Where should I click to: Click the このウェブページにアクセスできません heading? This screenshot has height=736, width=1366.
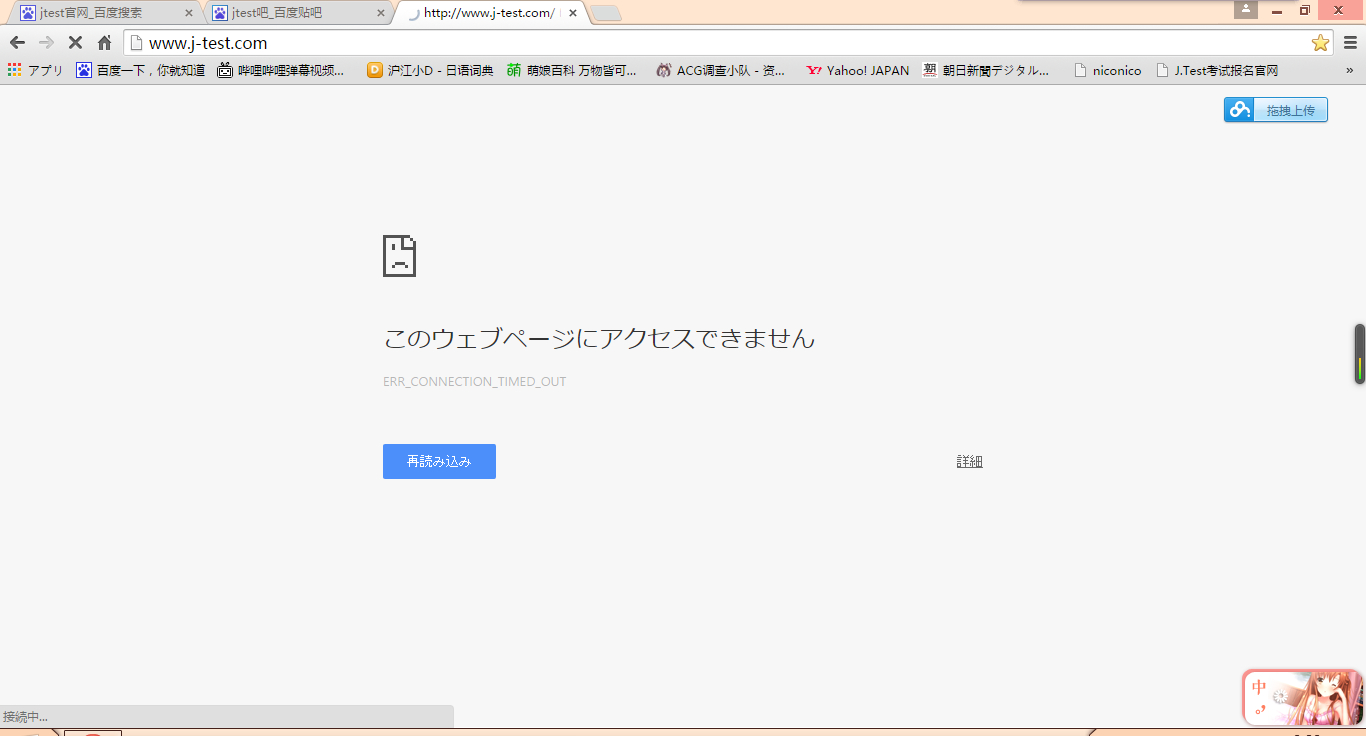point(599,339)
